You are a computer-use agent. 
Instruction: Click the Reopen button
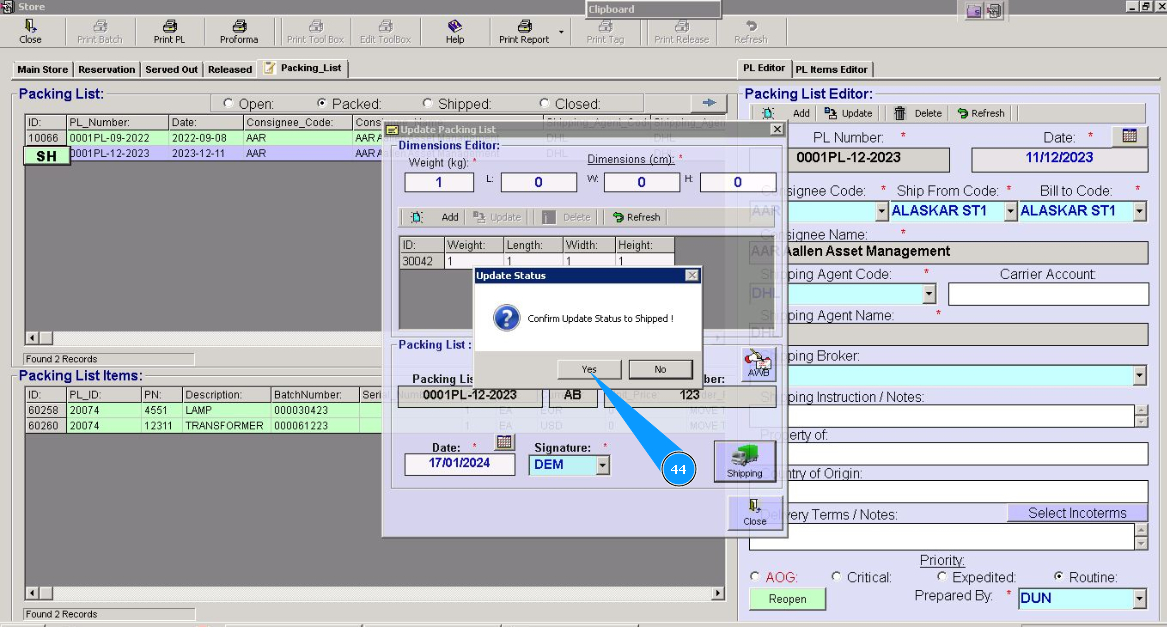(787, 599)
